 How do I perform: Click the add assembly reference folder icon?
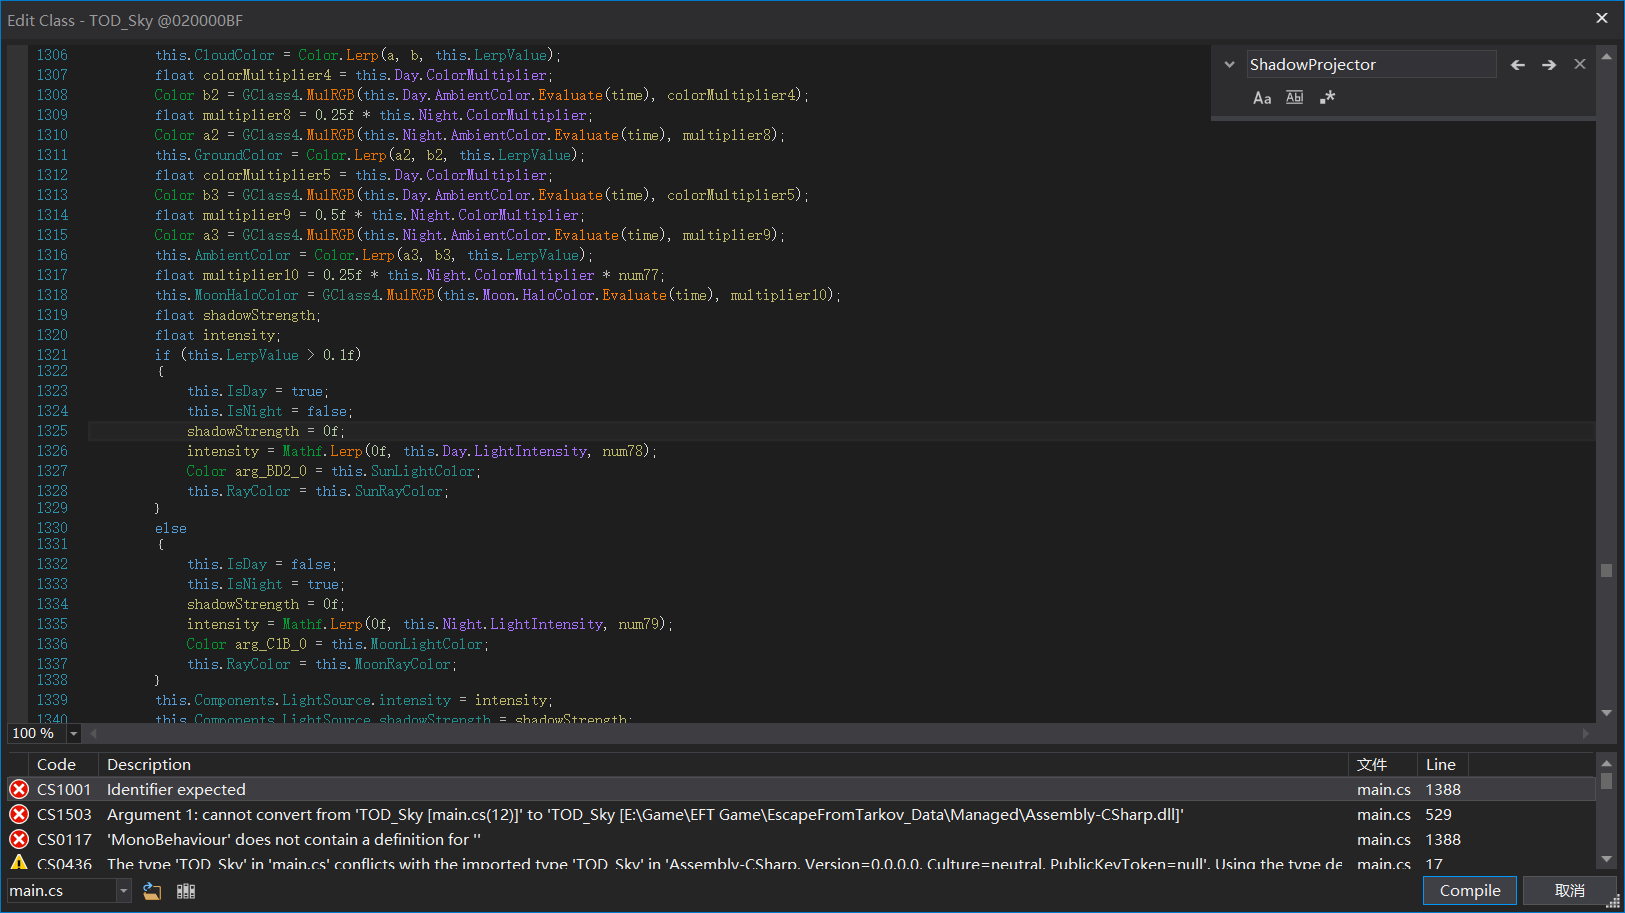pyautogui.click(x=152, y=891)
